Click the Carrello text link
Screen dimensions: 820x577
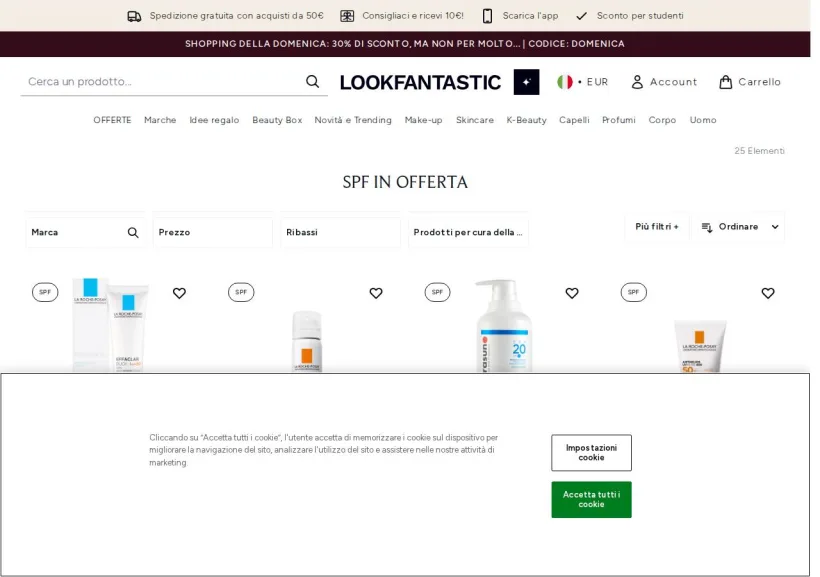click(x=759, y=82)
